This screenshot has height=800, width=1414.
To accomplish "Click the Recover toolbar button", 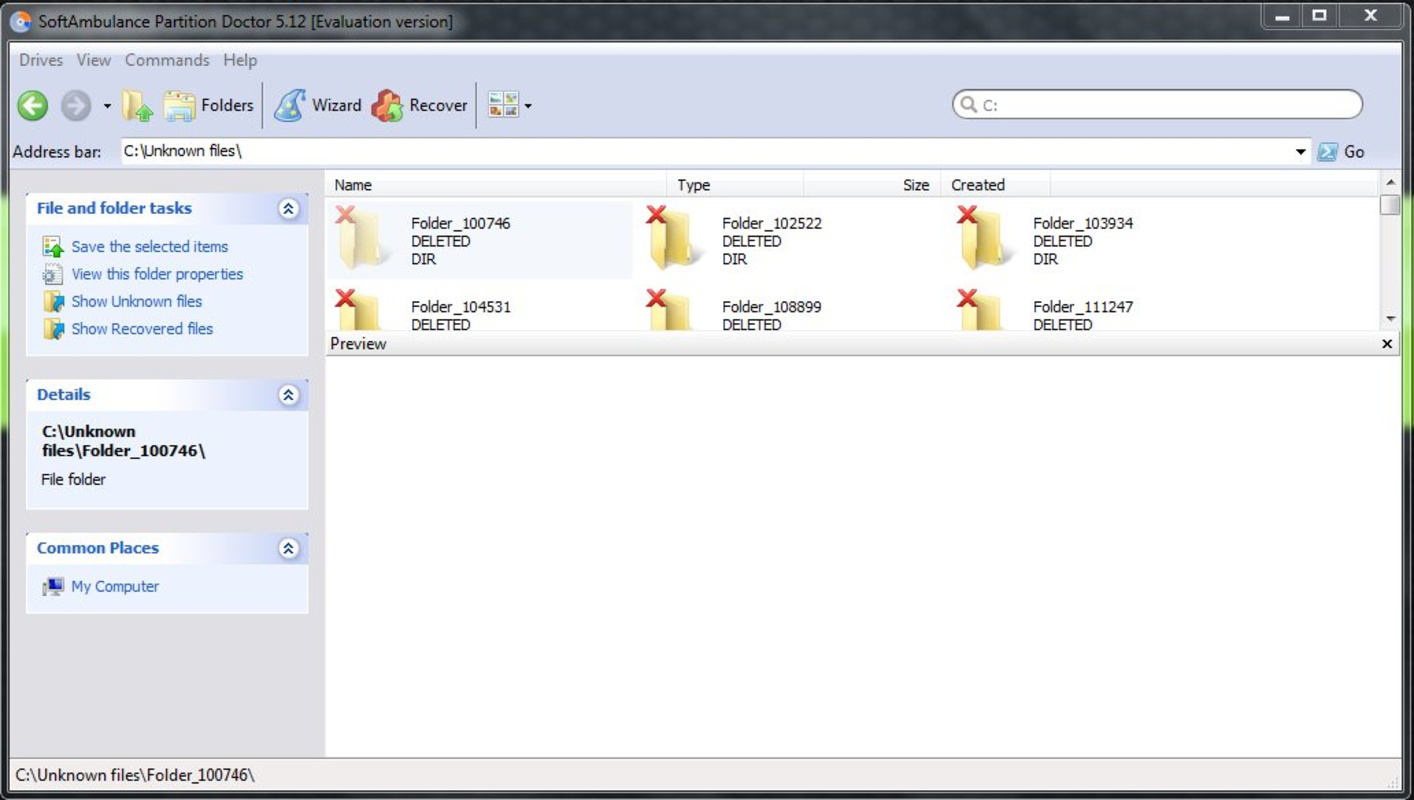I will point(419,105).
